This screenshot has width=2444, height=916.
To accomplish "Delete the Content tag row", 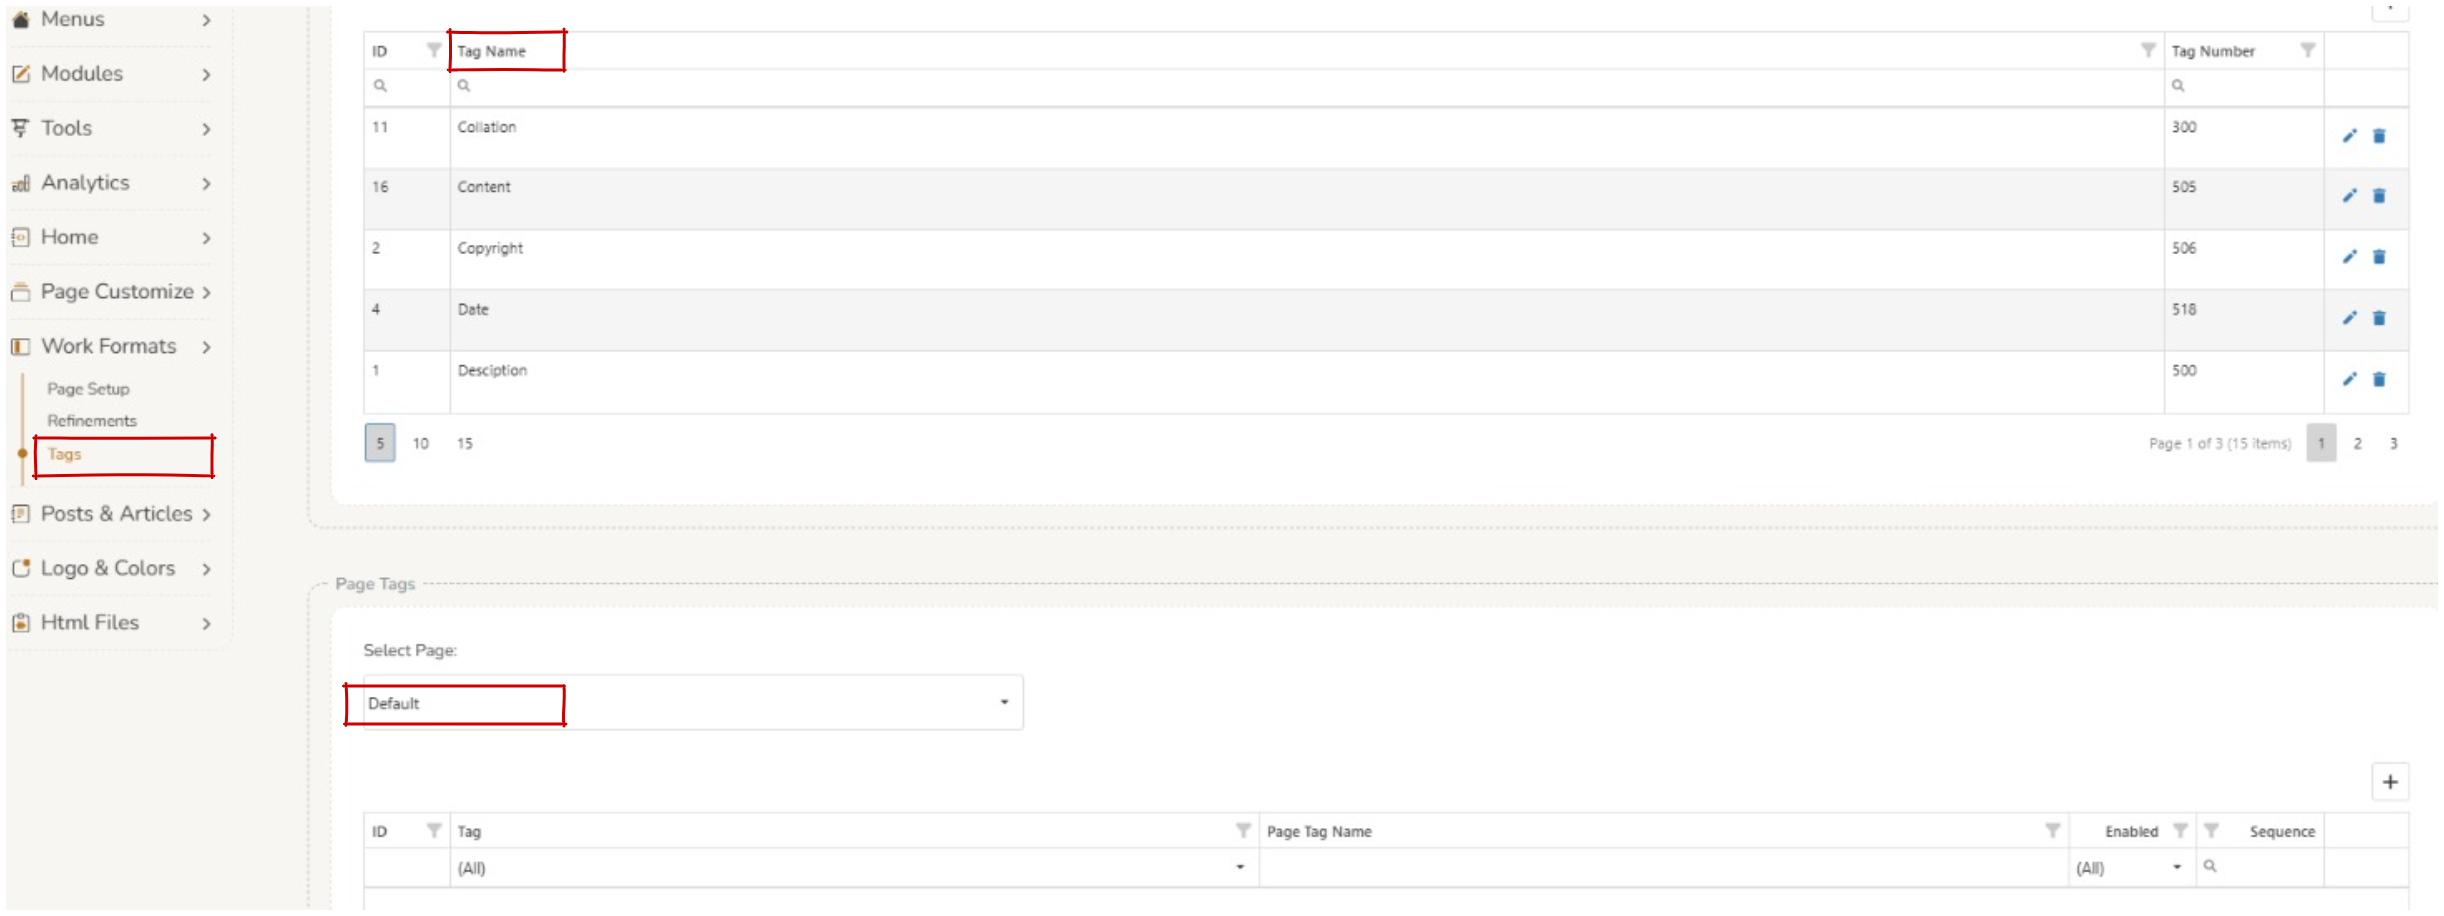I will pos(2379,196).
